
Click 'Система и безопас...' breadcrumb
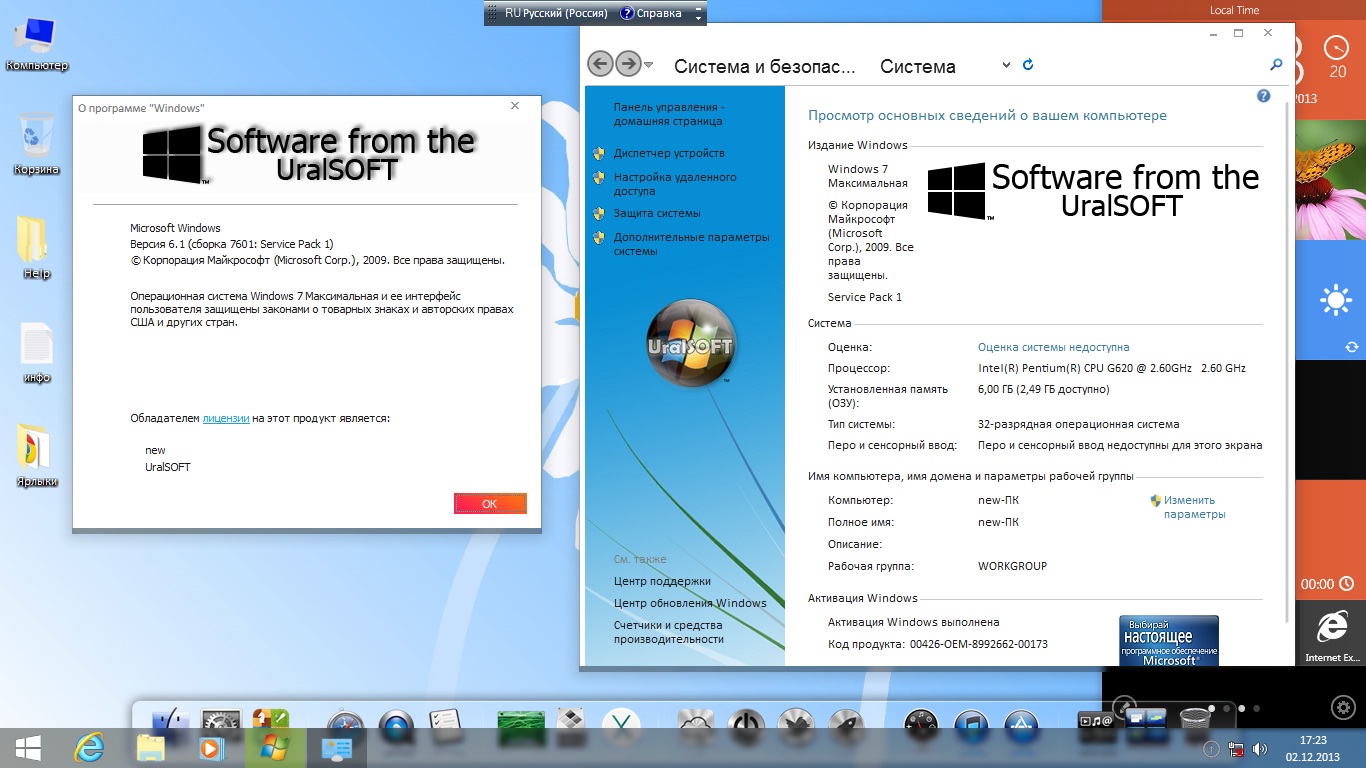coord(765,67)
